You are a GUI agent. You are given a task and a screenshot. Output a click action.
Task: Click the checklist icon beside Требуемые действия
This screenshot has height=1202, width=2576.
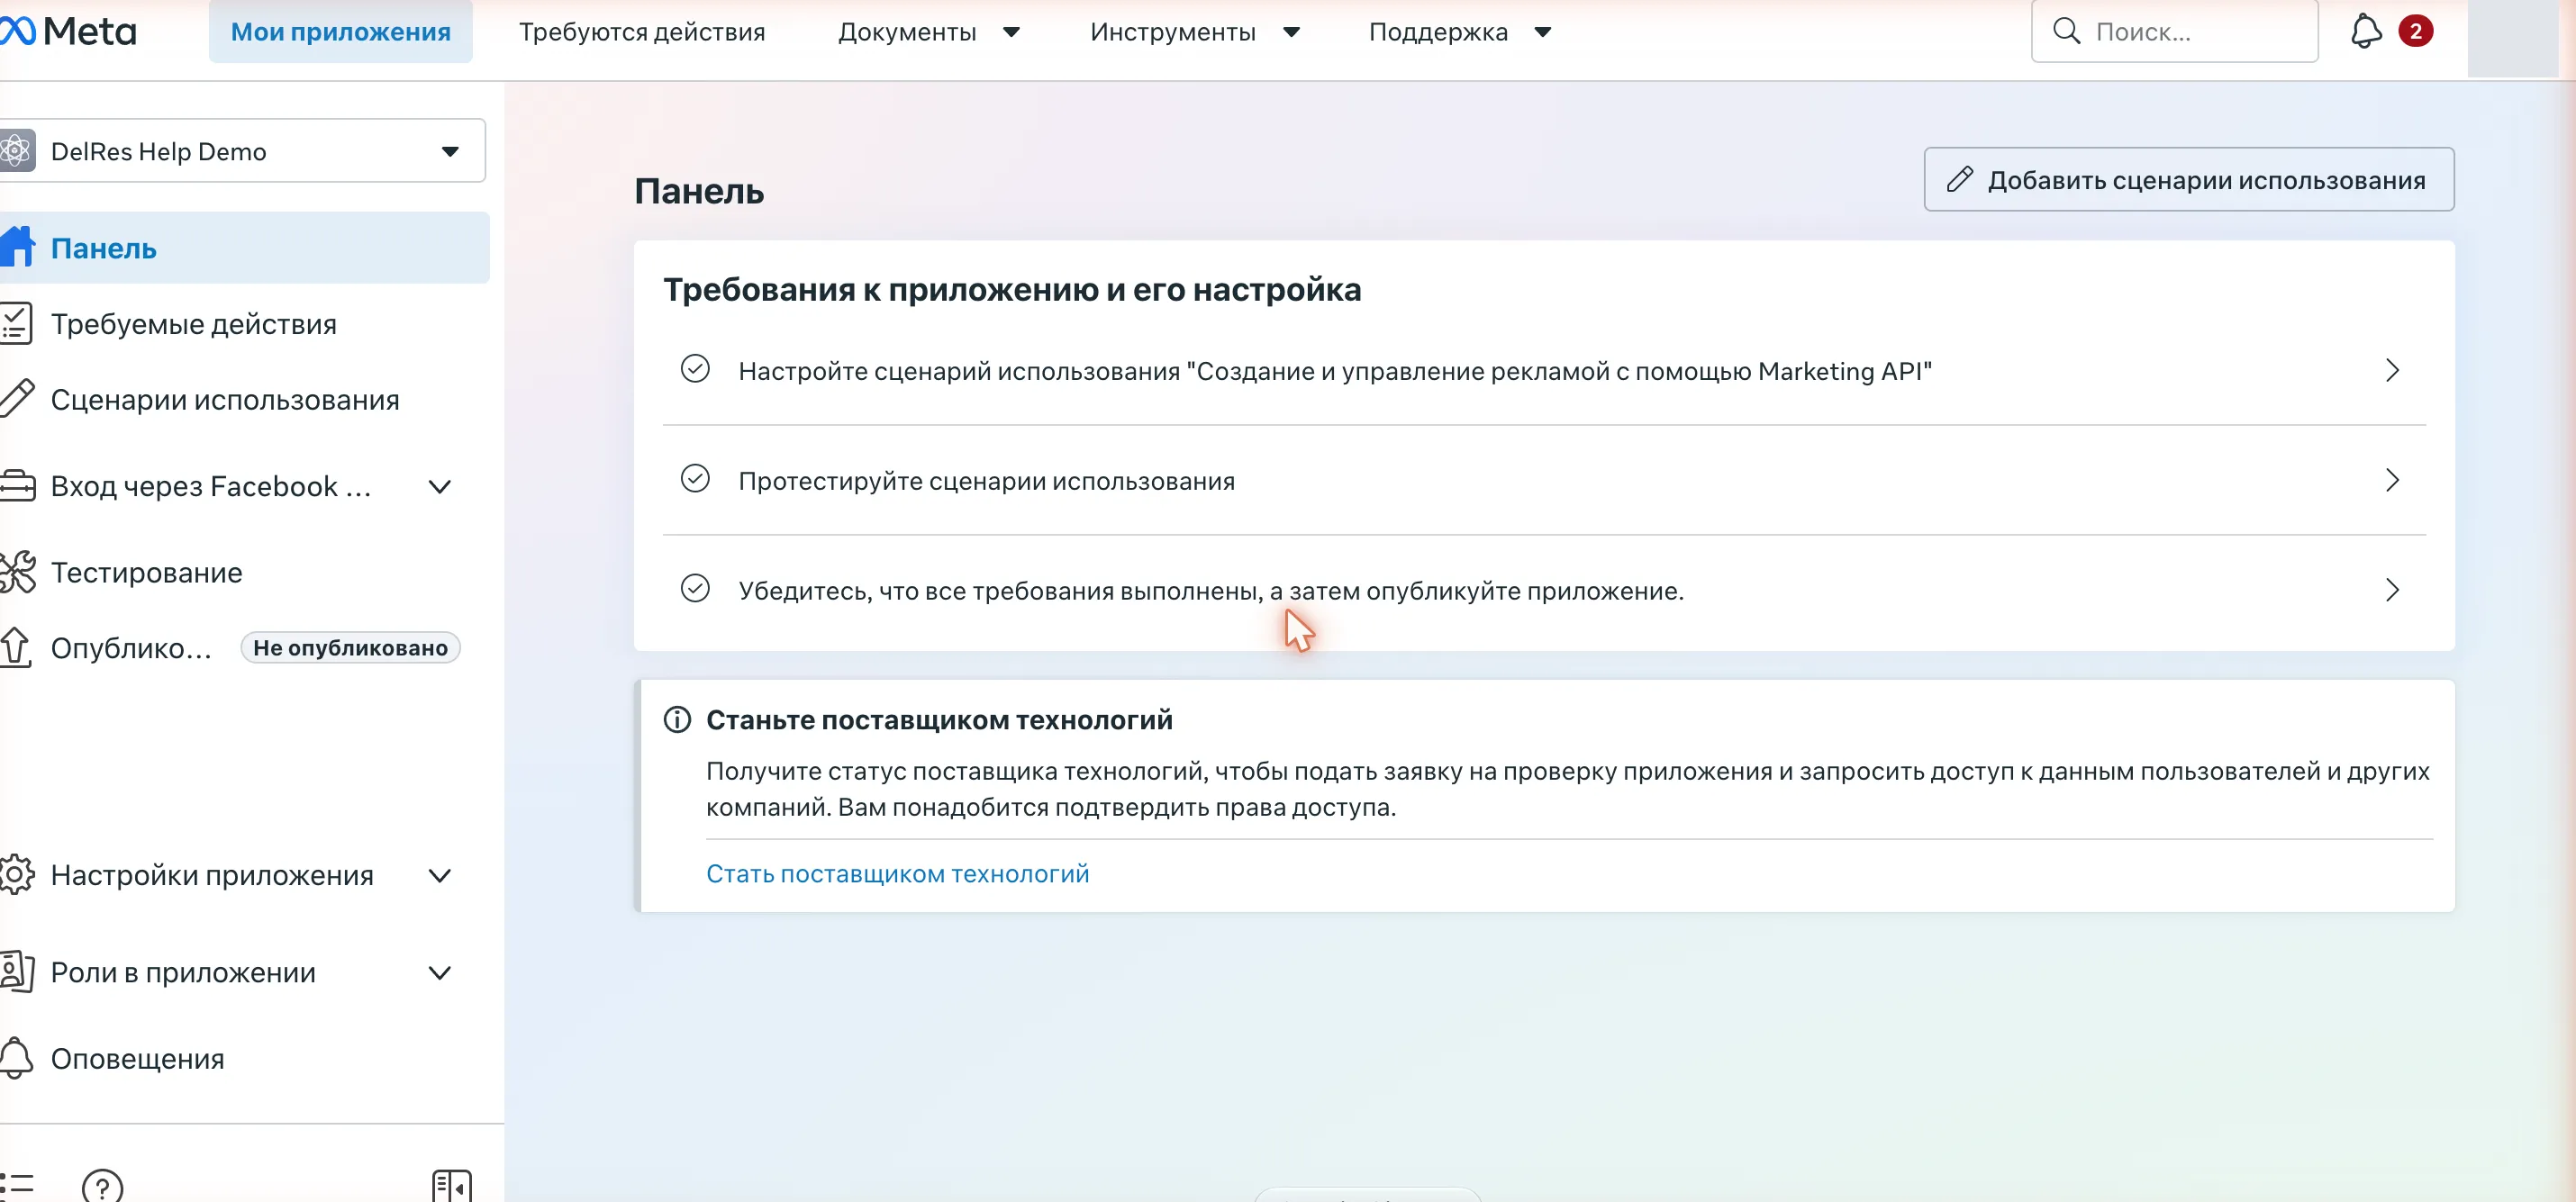click(x=17, y=323)
